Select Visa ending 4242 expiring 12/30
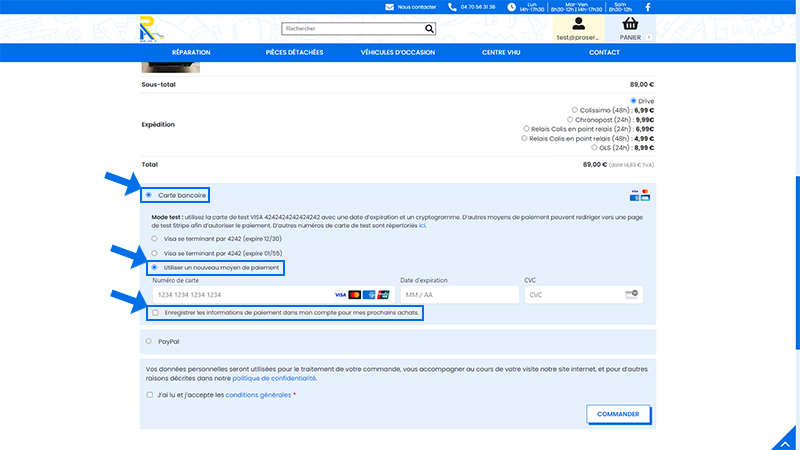The image size is (800, 450). (x=154, y=239)
